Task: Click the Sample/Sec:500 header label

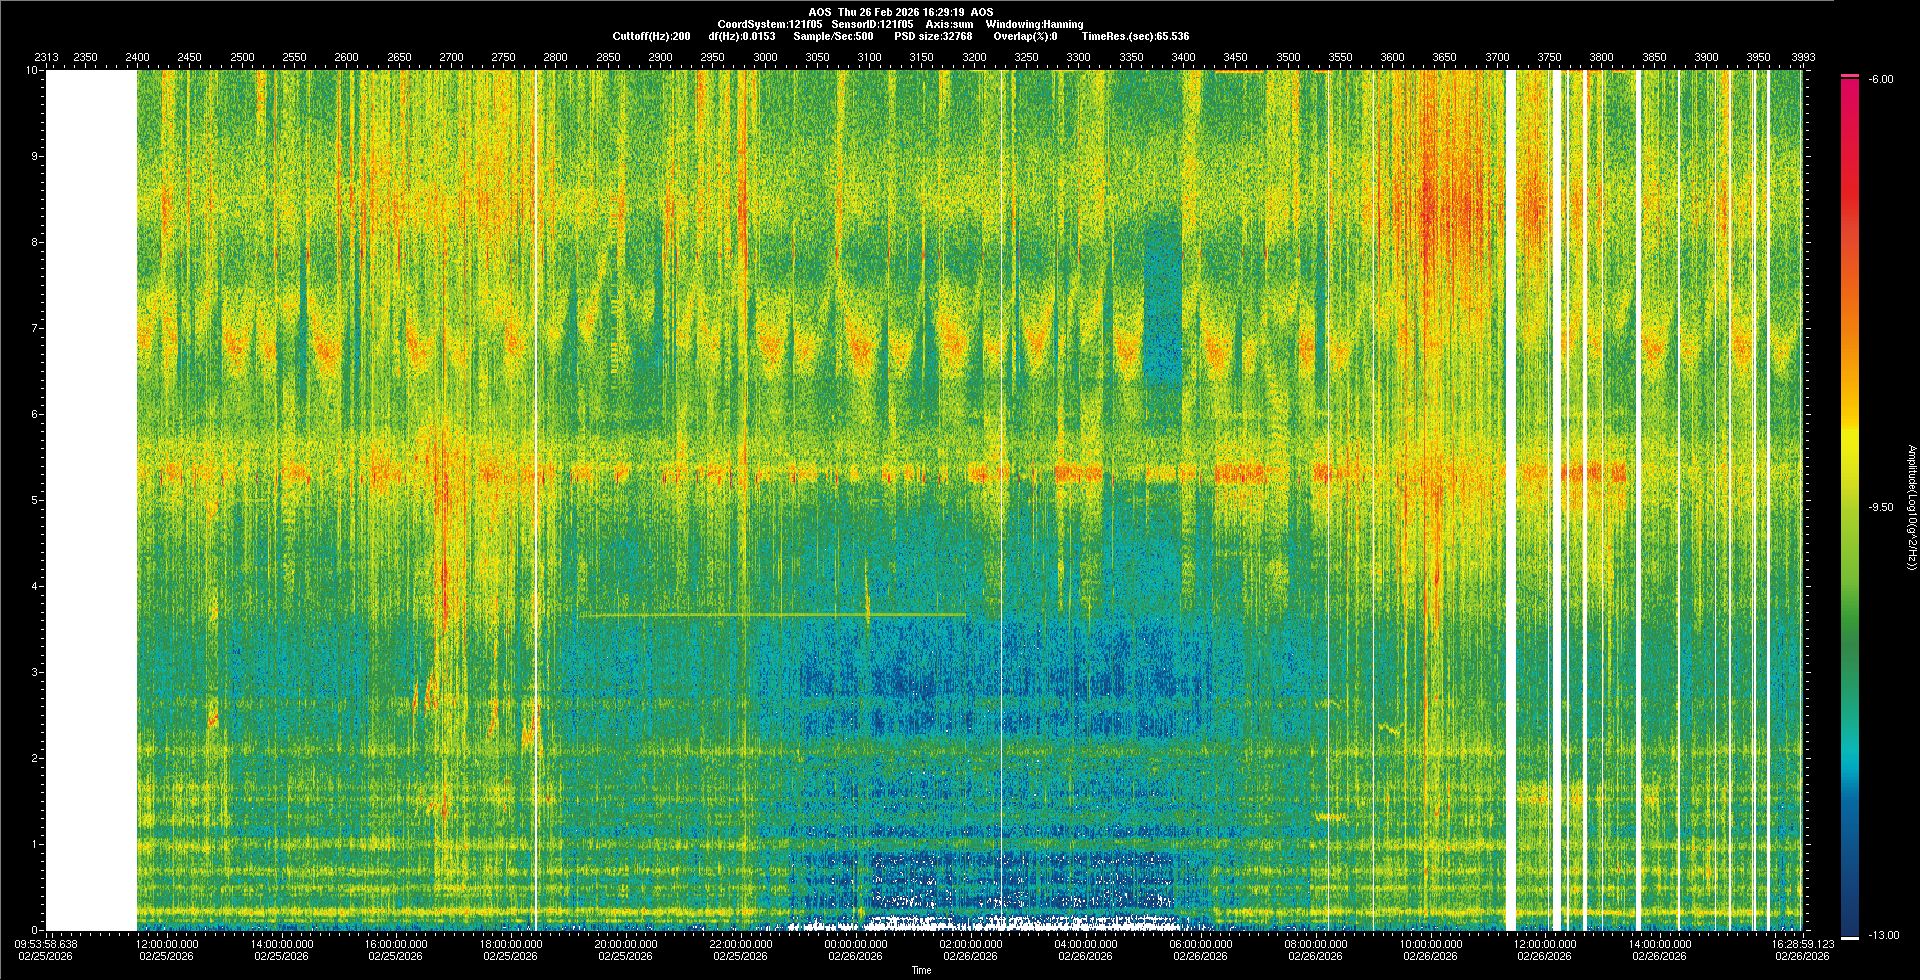Action: (833, 36)
